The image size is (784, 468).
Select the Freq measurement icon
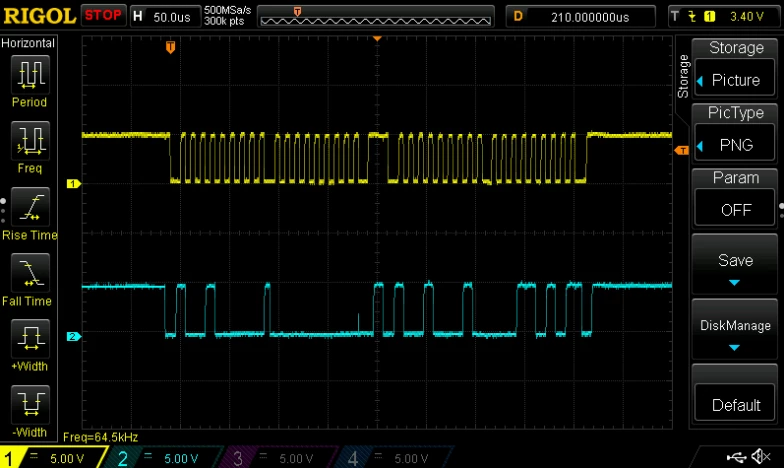(30, 140)
